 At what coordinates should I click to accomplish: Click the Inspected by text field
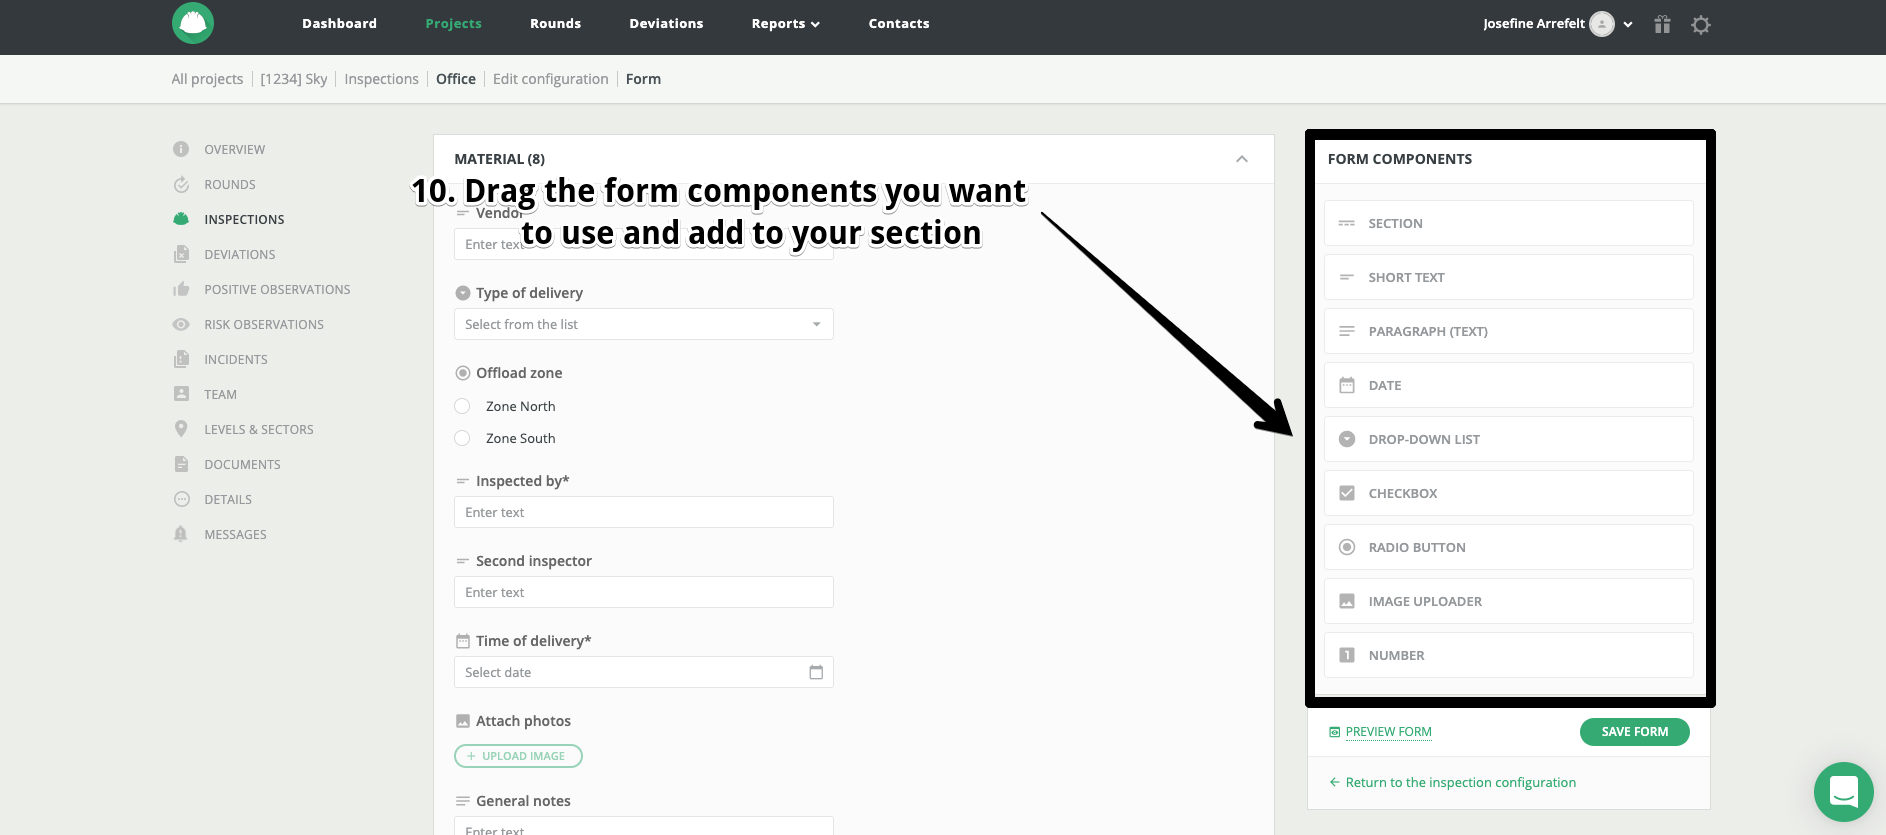click(644, 512)
